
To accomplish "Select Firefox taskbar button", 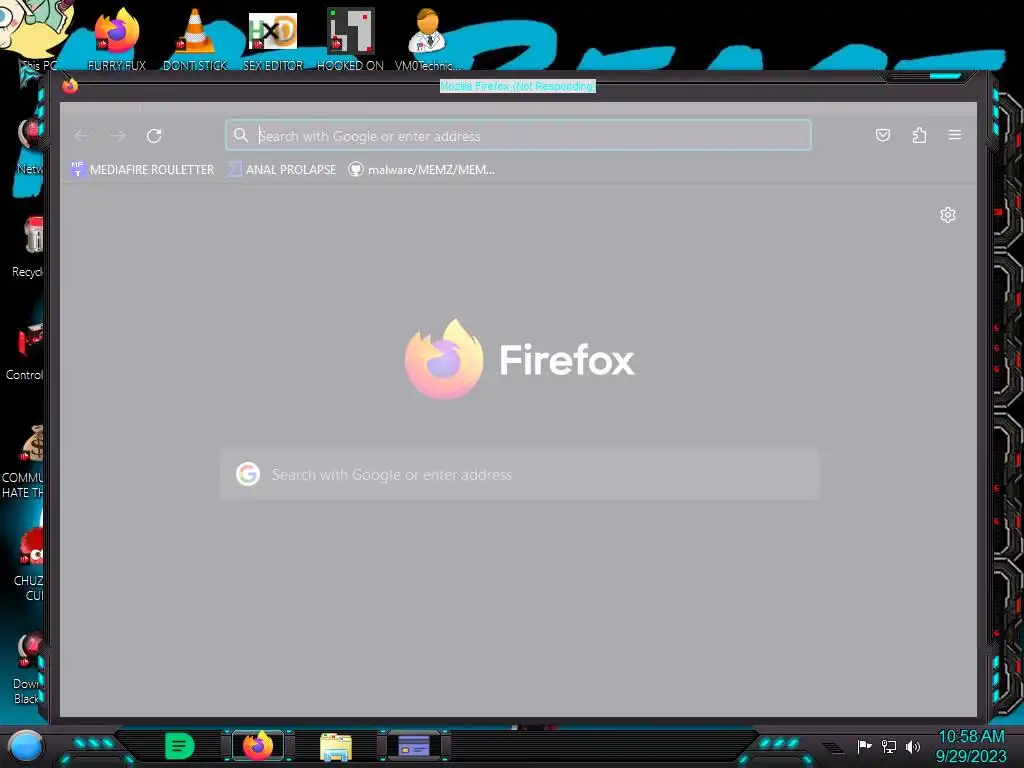I will pyautogui.click(x=258, y=746).
